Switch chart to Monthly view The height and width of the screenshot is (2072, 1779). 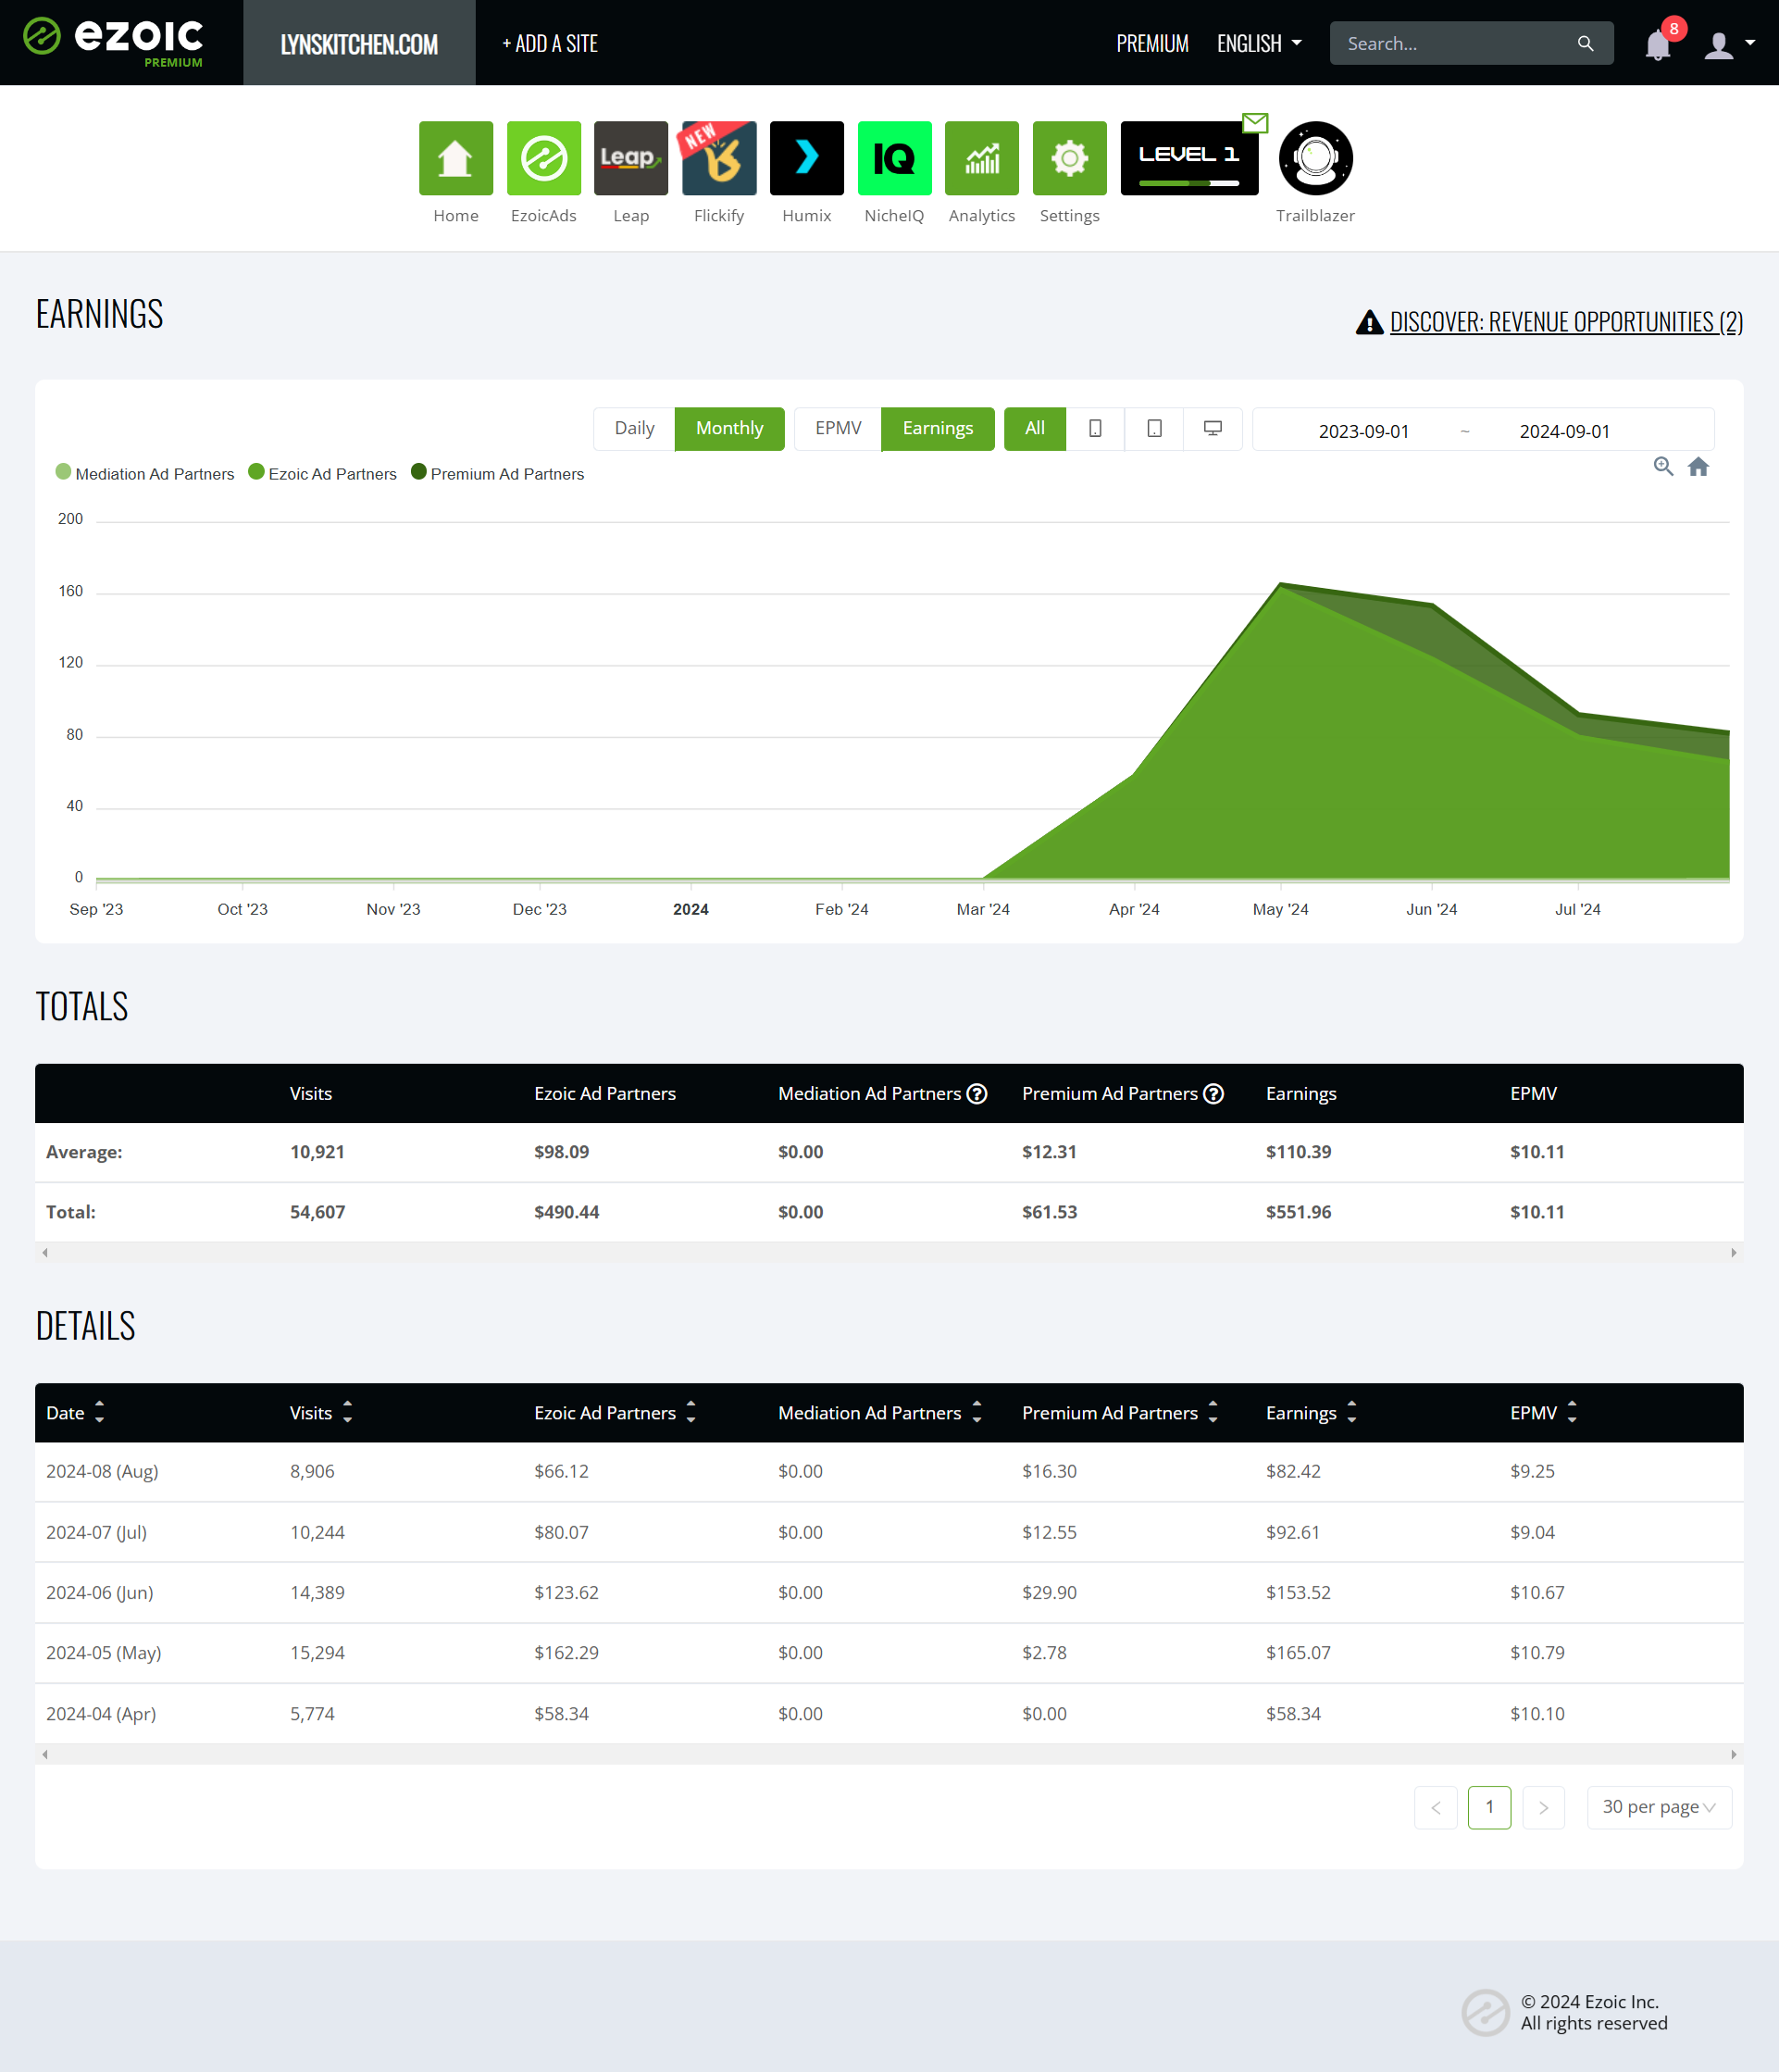[x=729, y=428]
